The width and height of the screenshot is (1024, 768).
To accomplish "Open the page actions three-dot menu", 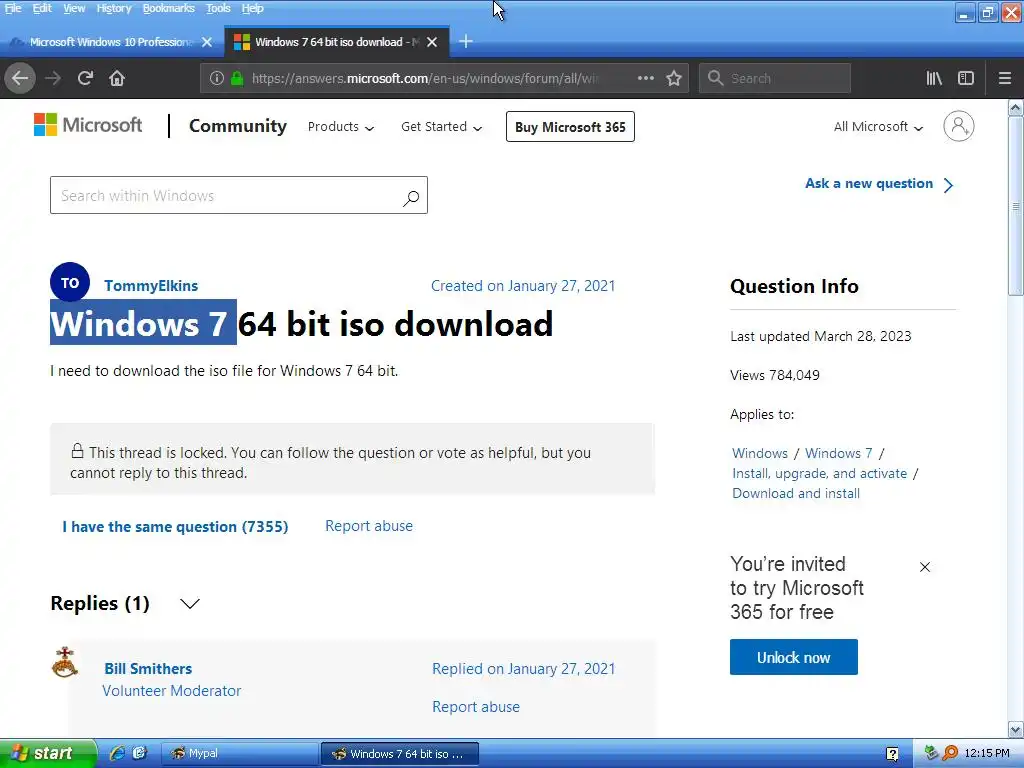I will 645,78.
